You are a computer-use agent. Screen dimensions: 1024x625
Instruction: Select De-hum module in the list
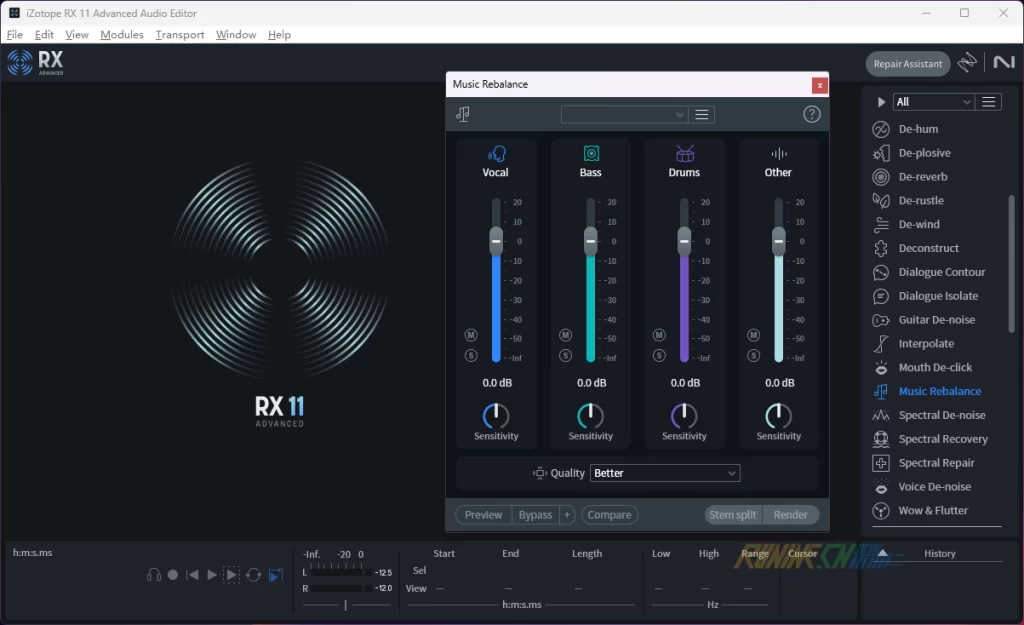click(917, 129)
